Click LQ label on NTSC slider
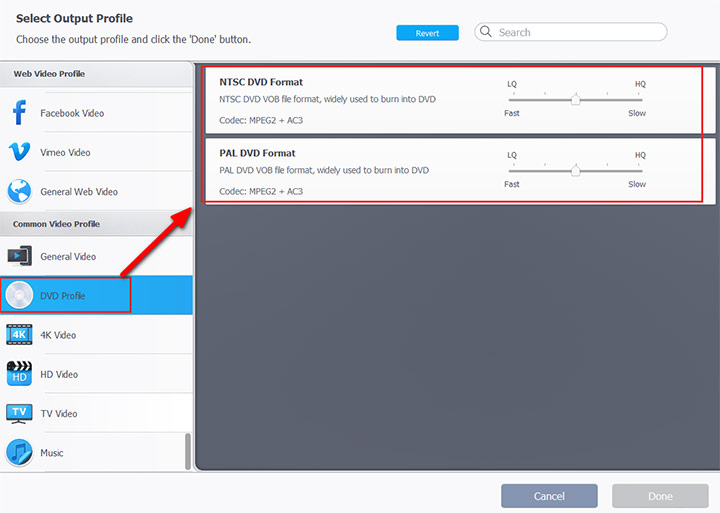720x513 pixels. pyautogui.click(x=512, y=84)
